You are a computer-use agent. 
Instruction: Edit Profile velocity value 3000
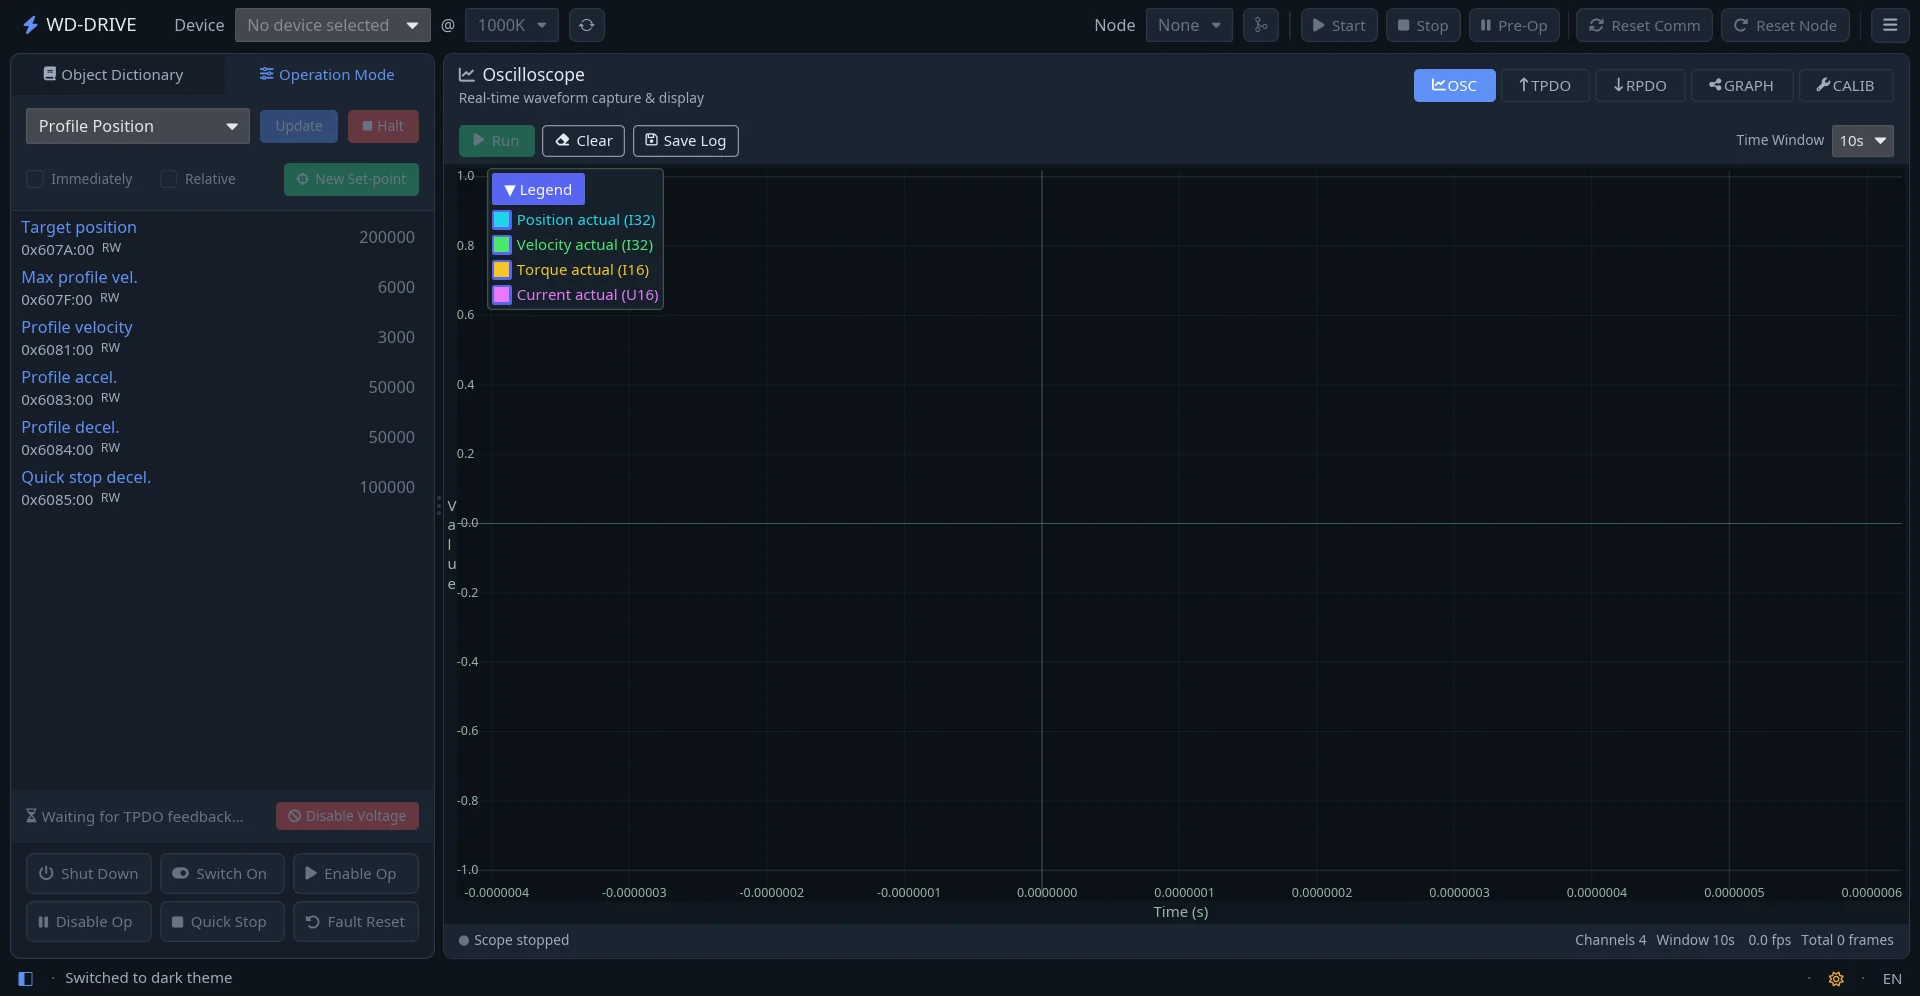[x=396, y=337]
